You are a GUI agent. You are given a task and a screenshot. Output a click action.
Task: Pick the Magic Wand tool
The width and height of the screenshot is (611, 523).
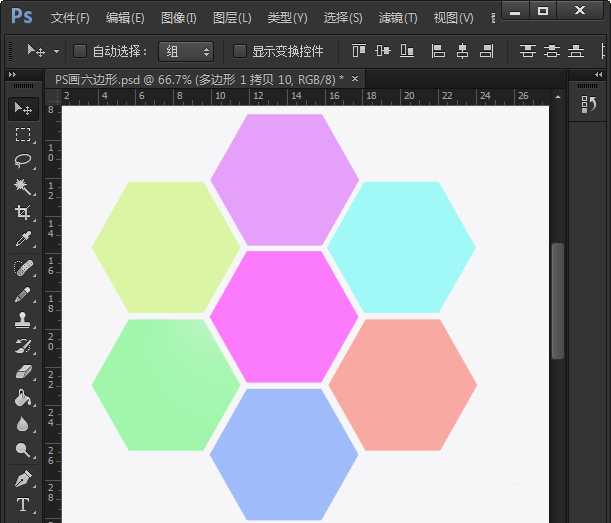click(x=22, y=187)
